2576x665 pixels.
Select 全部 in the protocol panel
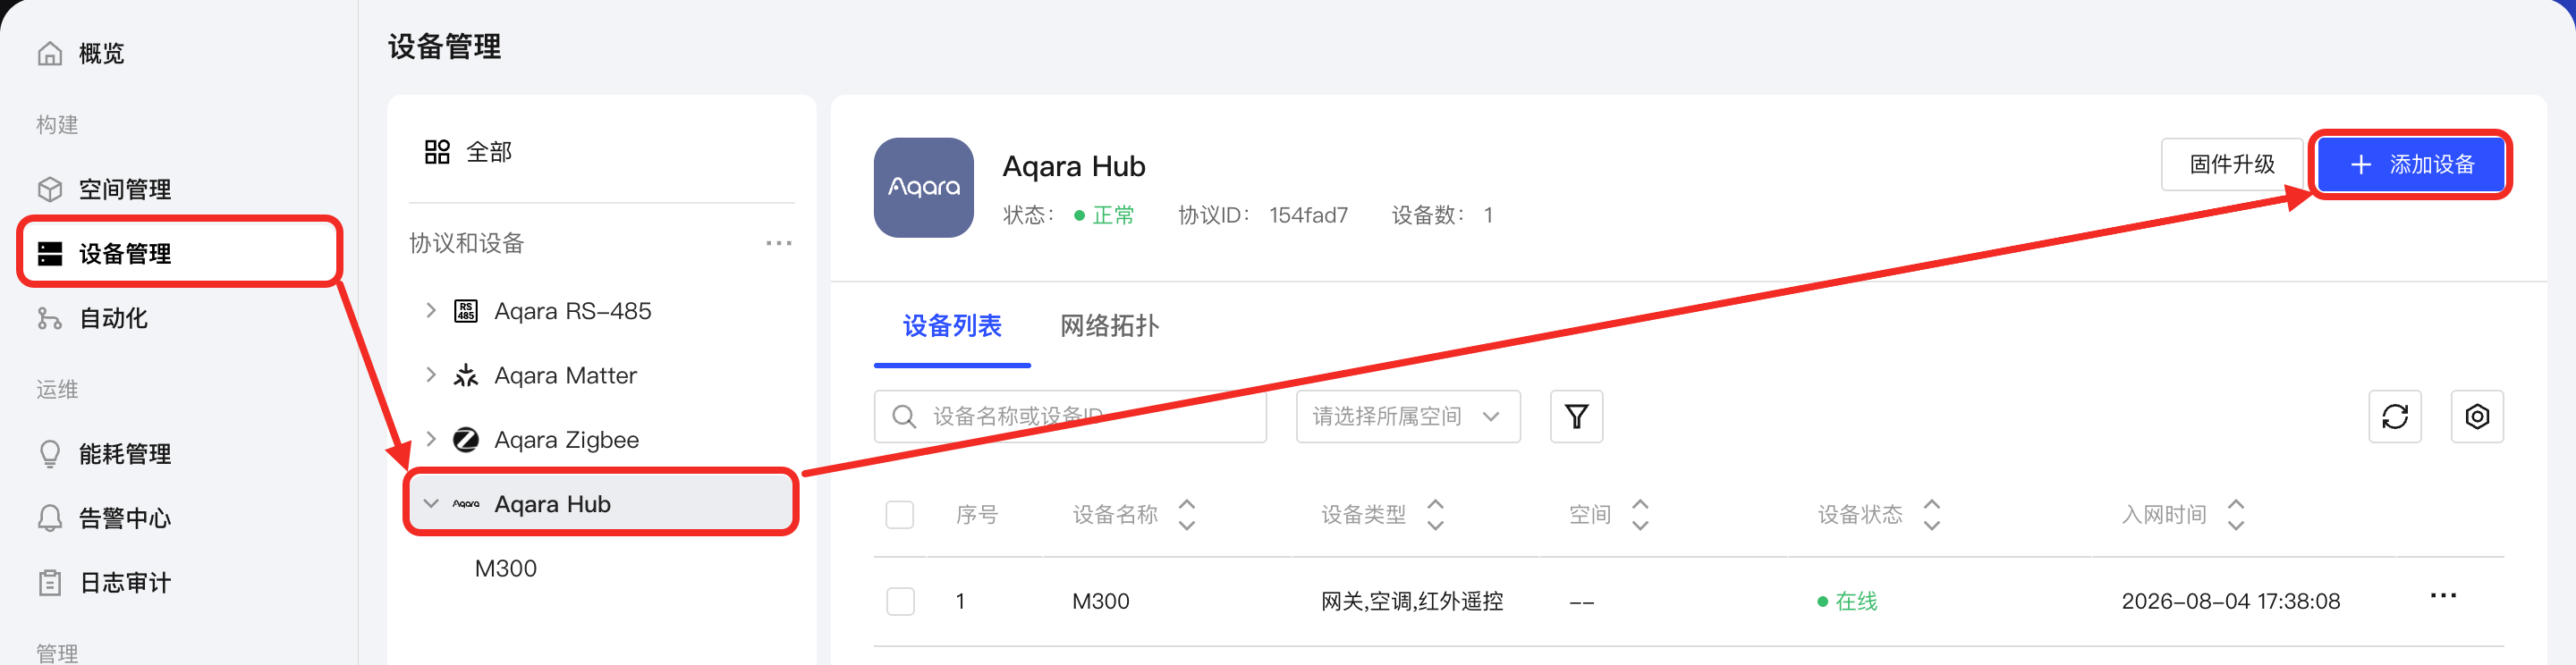489,152
